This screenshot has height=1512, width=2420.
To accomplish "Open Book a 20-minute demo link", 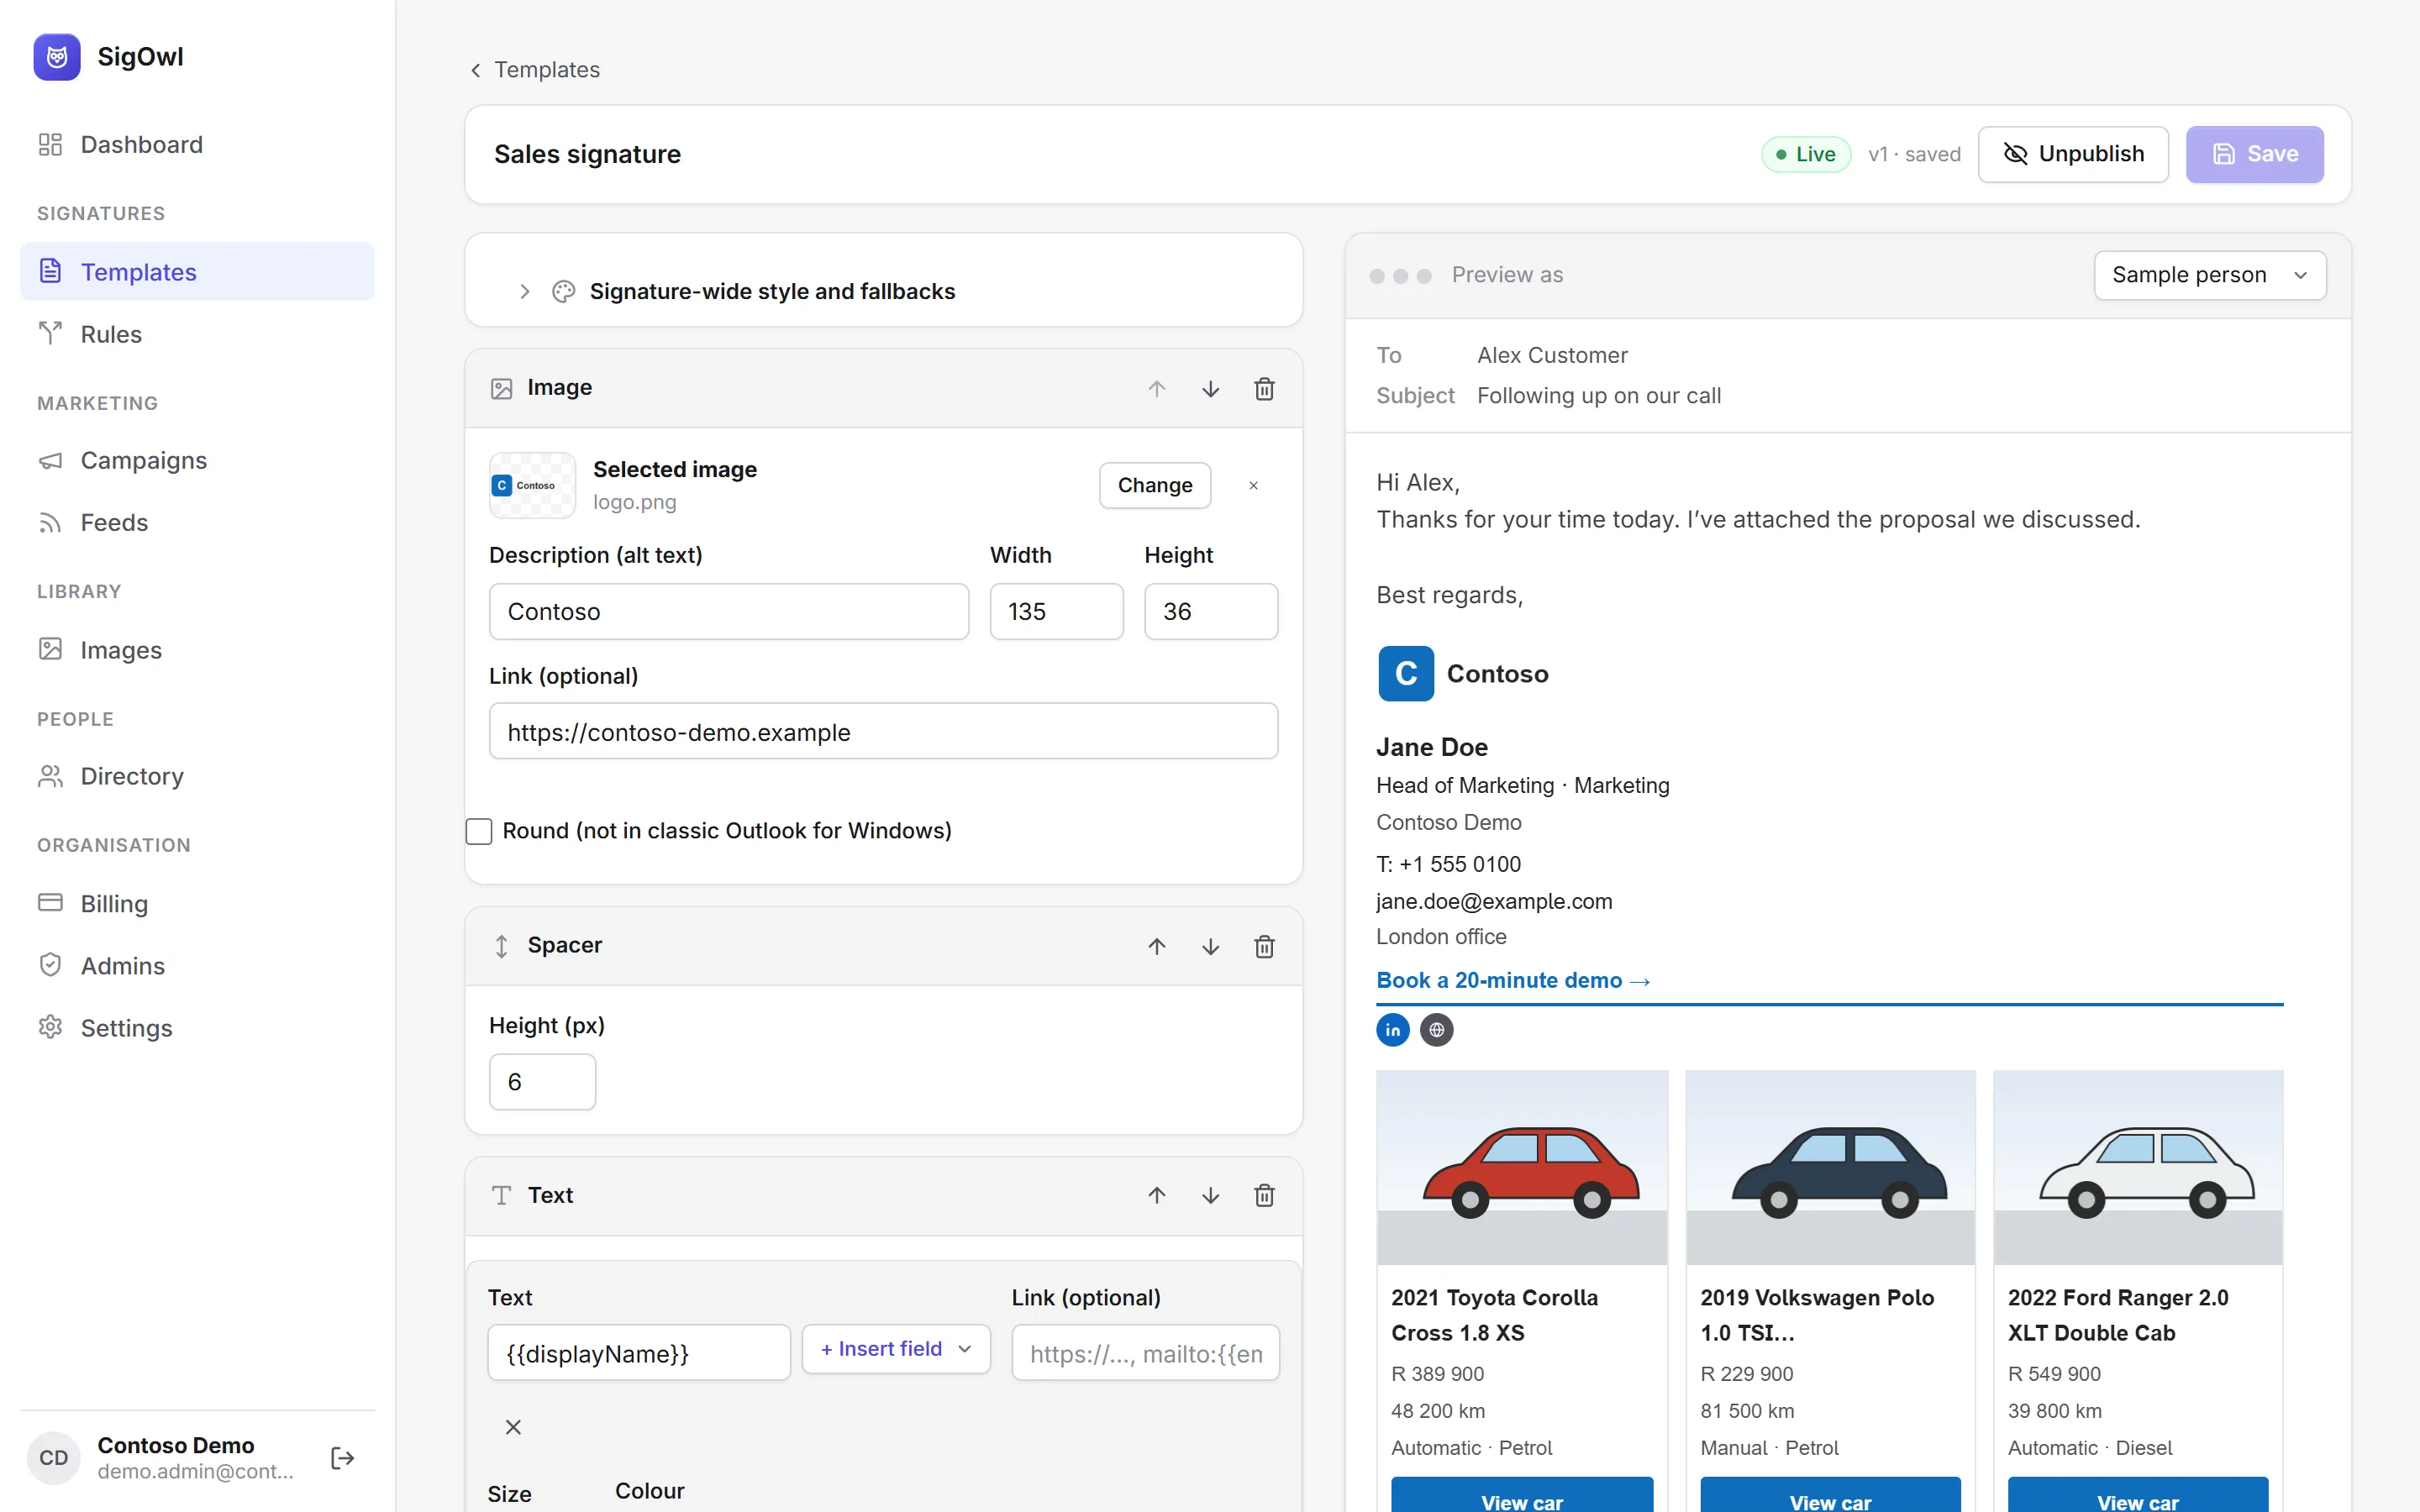I will coord(1513,980).
